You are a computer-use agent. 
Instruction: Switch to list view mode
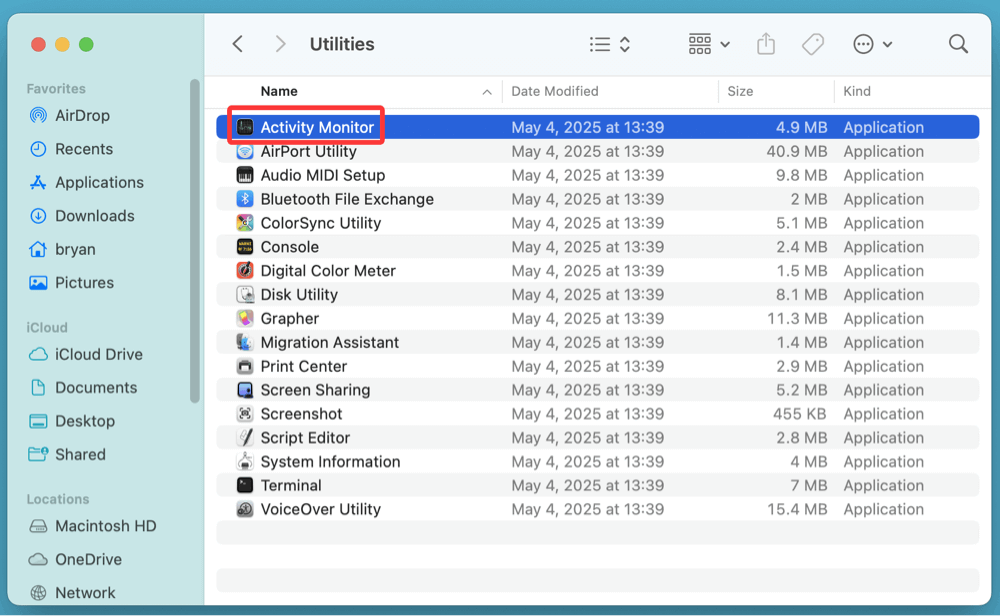coord(598,44)
